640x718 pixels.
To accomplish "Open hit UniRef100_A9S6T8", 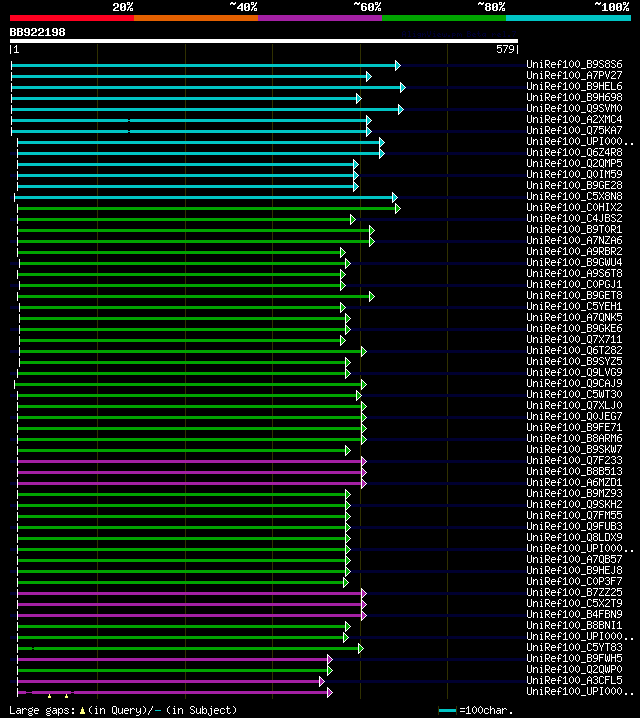I will click(574, 273).
